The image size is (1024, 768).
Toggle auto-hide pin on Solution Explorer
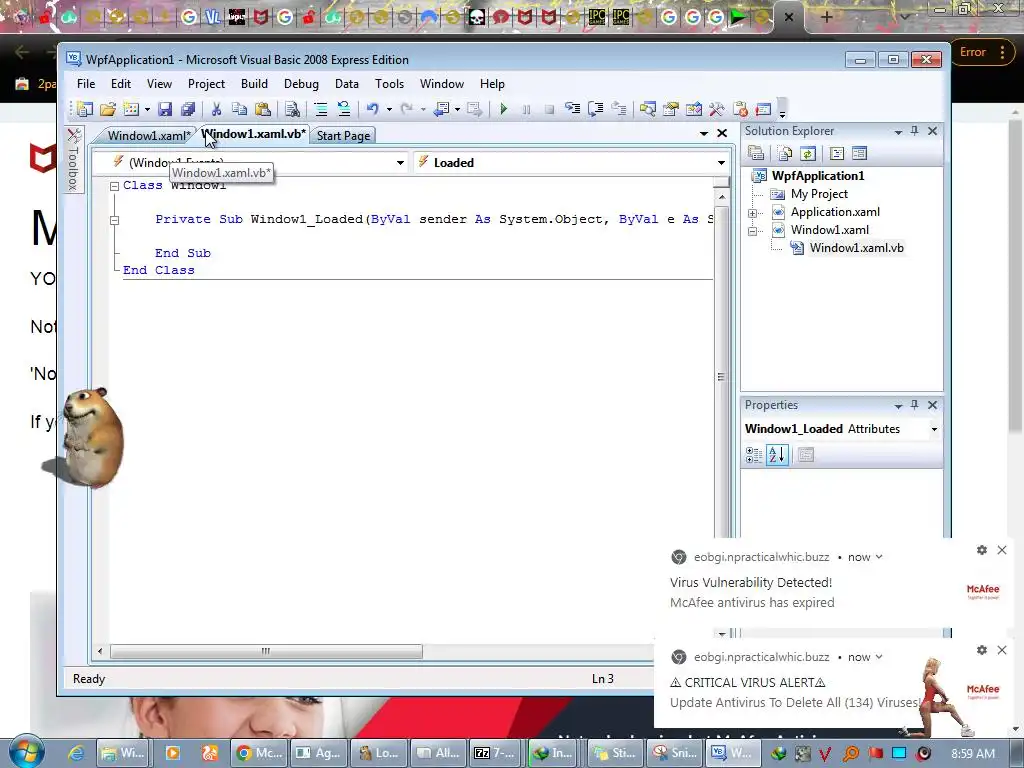(914, 131)
